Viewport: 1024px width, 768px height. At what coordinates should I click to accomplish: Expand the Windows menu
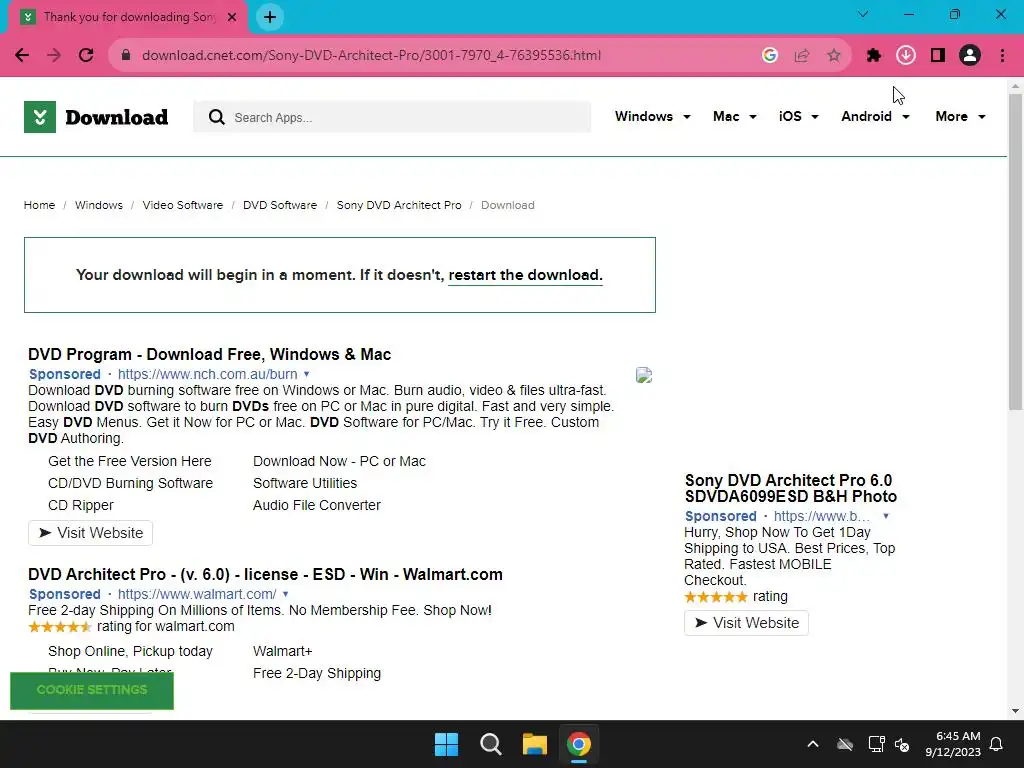coord(652,116)
